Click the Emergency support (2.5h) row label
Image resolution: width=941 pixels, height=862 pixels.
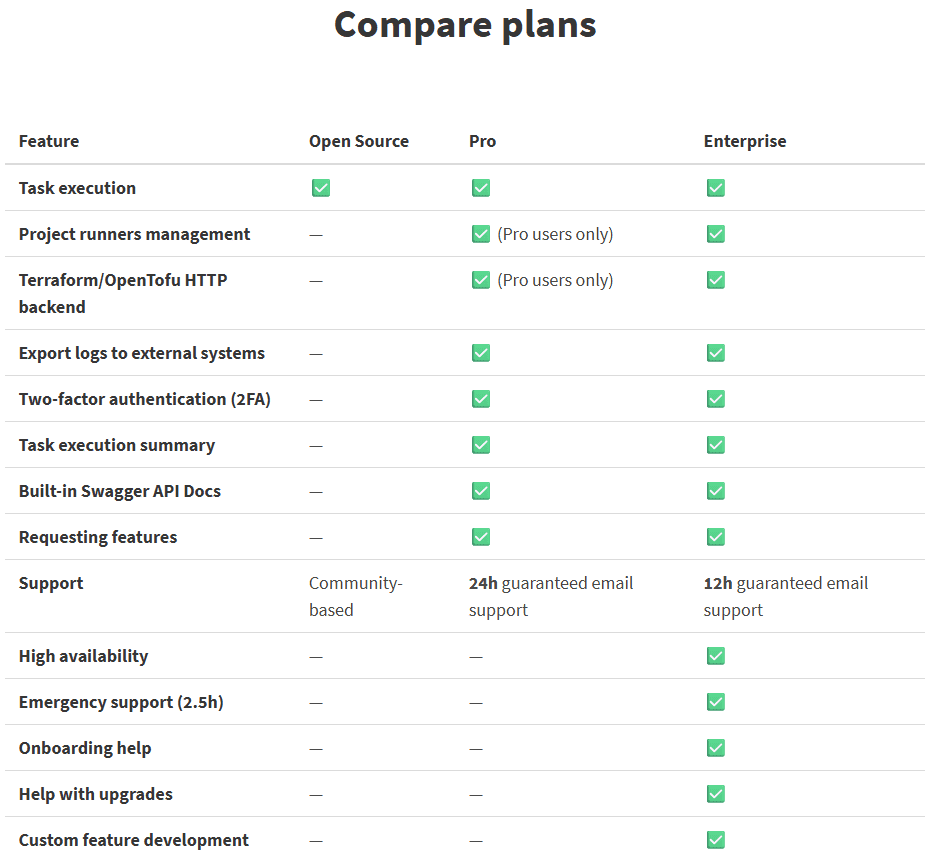(x=121, y=702)
